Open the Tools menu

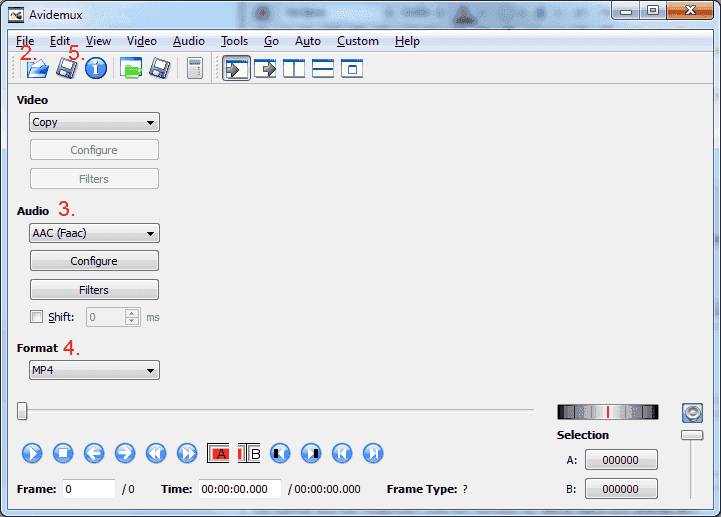pyautogui.click(x=235, y=41)
